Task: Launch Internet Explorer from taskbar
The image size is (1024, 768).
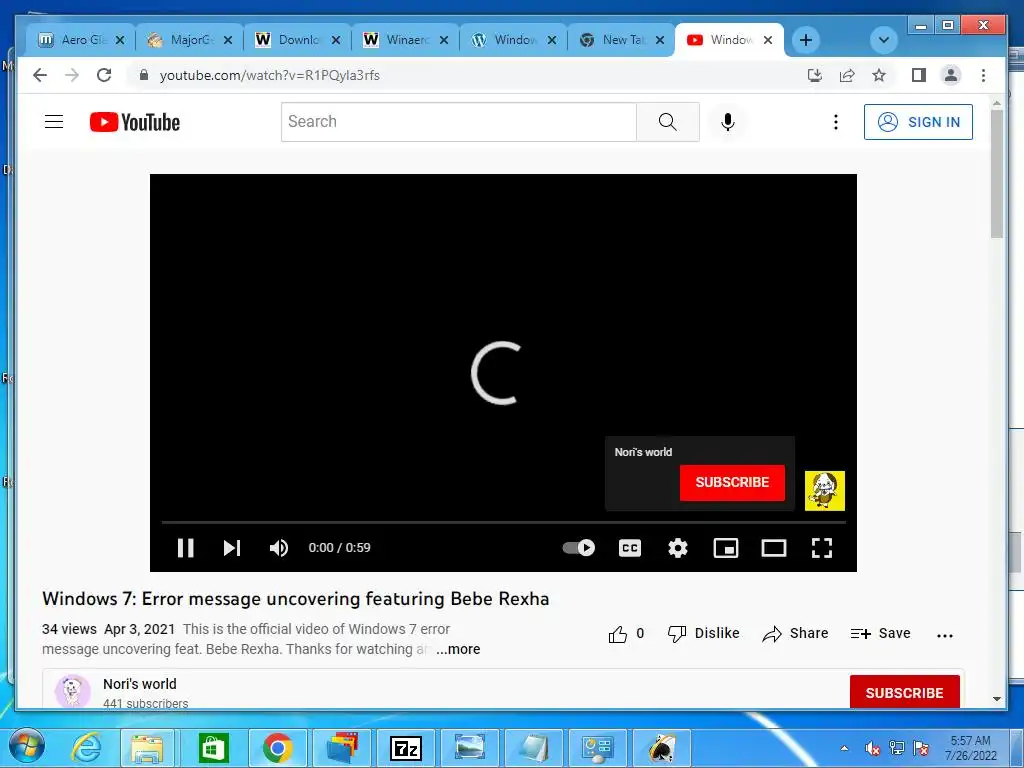Action: click(86, 748)
